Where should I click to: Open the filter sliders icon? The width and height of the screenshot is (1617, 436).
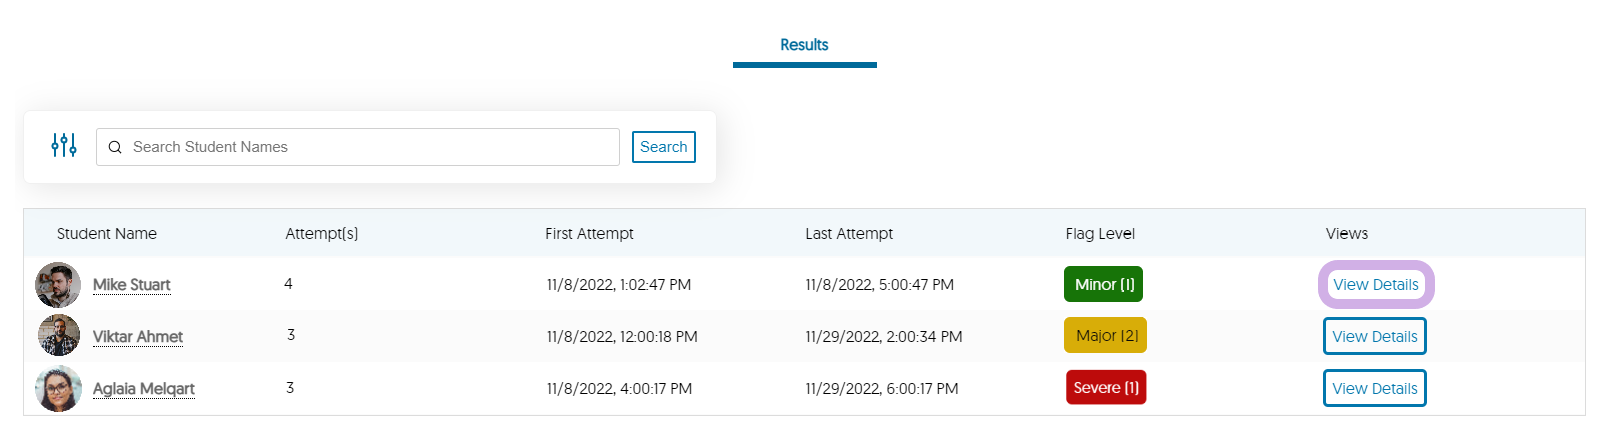(x=64, y=146)
